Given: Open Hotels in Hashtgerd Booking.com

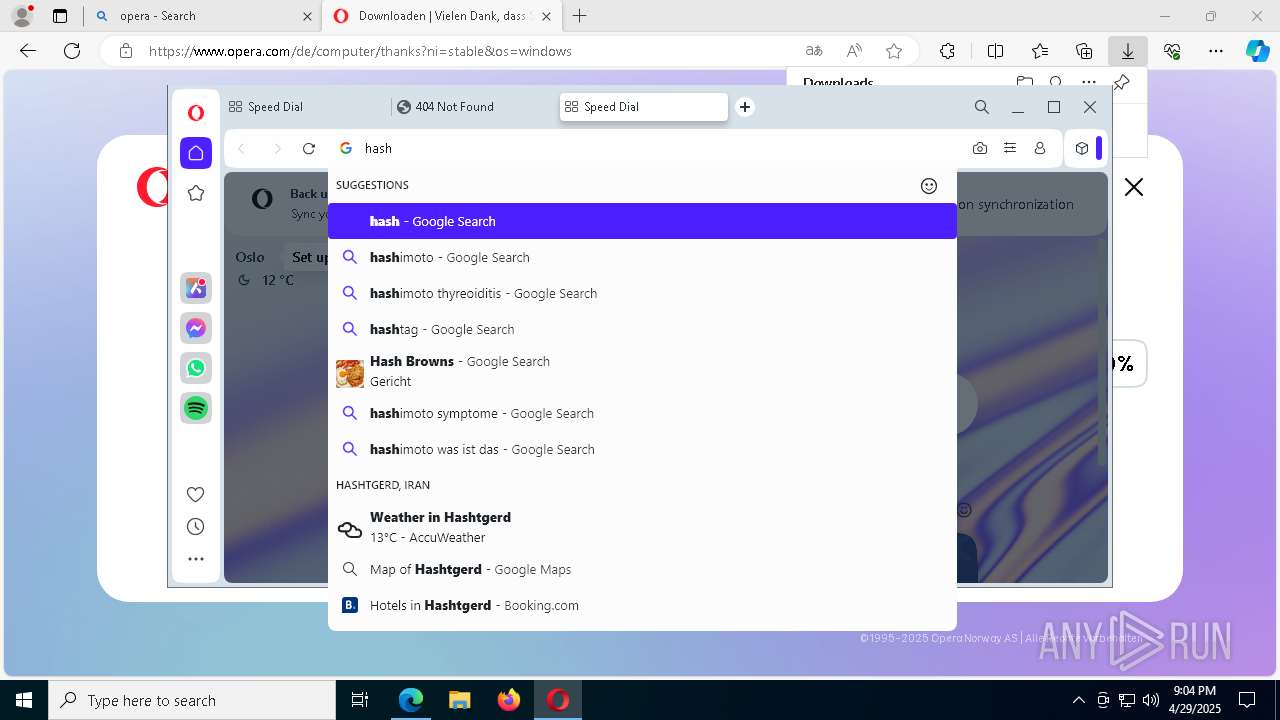Looking at the screenshot, I should tap(642, 605).
